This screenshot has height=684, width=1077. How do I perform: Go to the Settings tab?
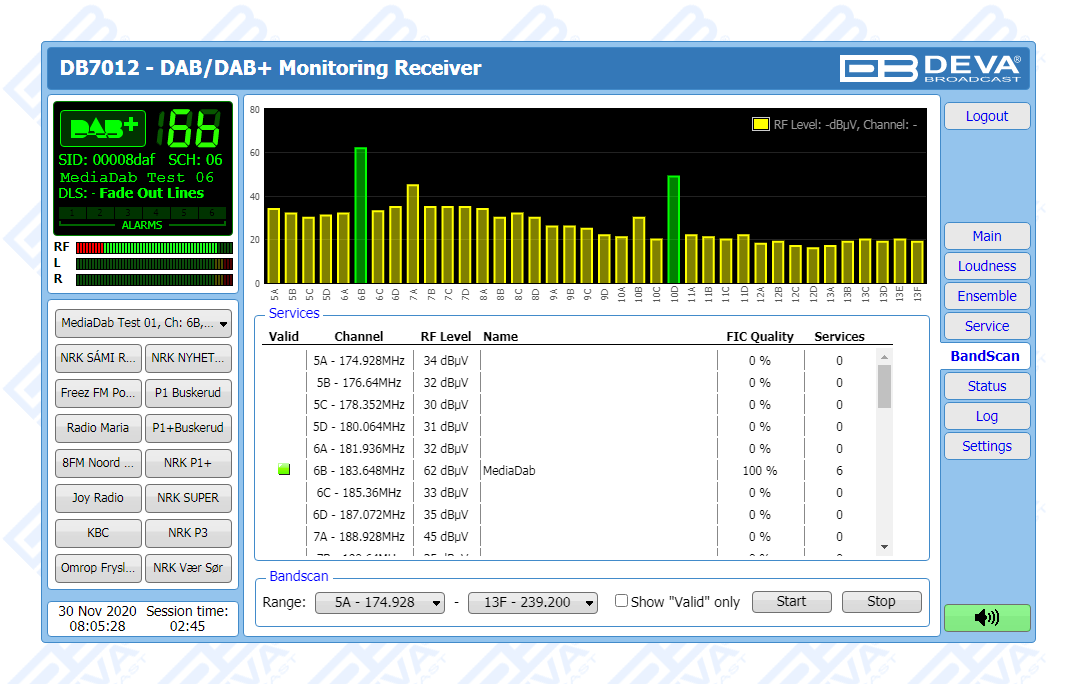pyautogui.click(x=986, y=446)
